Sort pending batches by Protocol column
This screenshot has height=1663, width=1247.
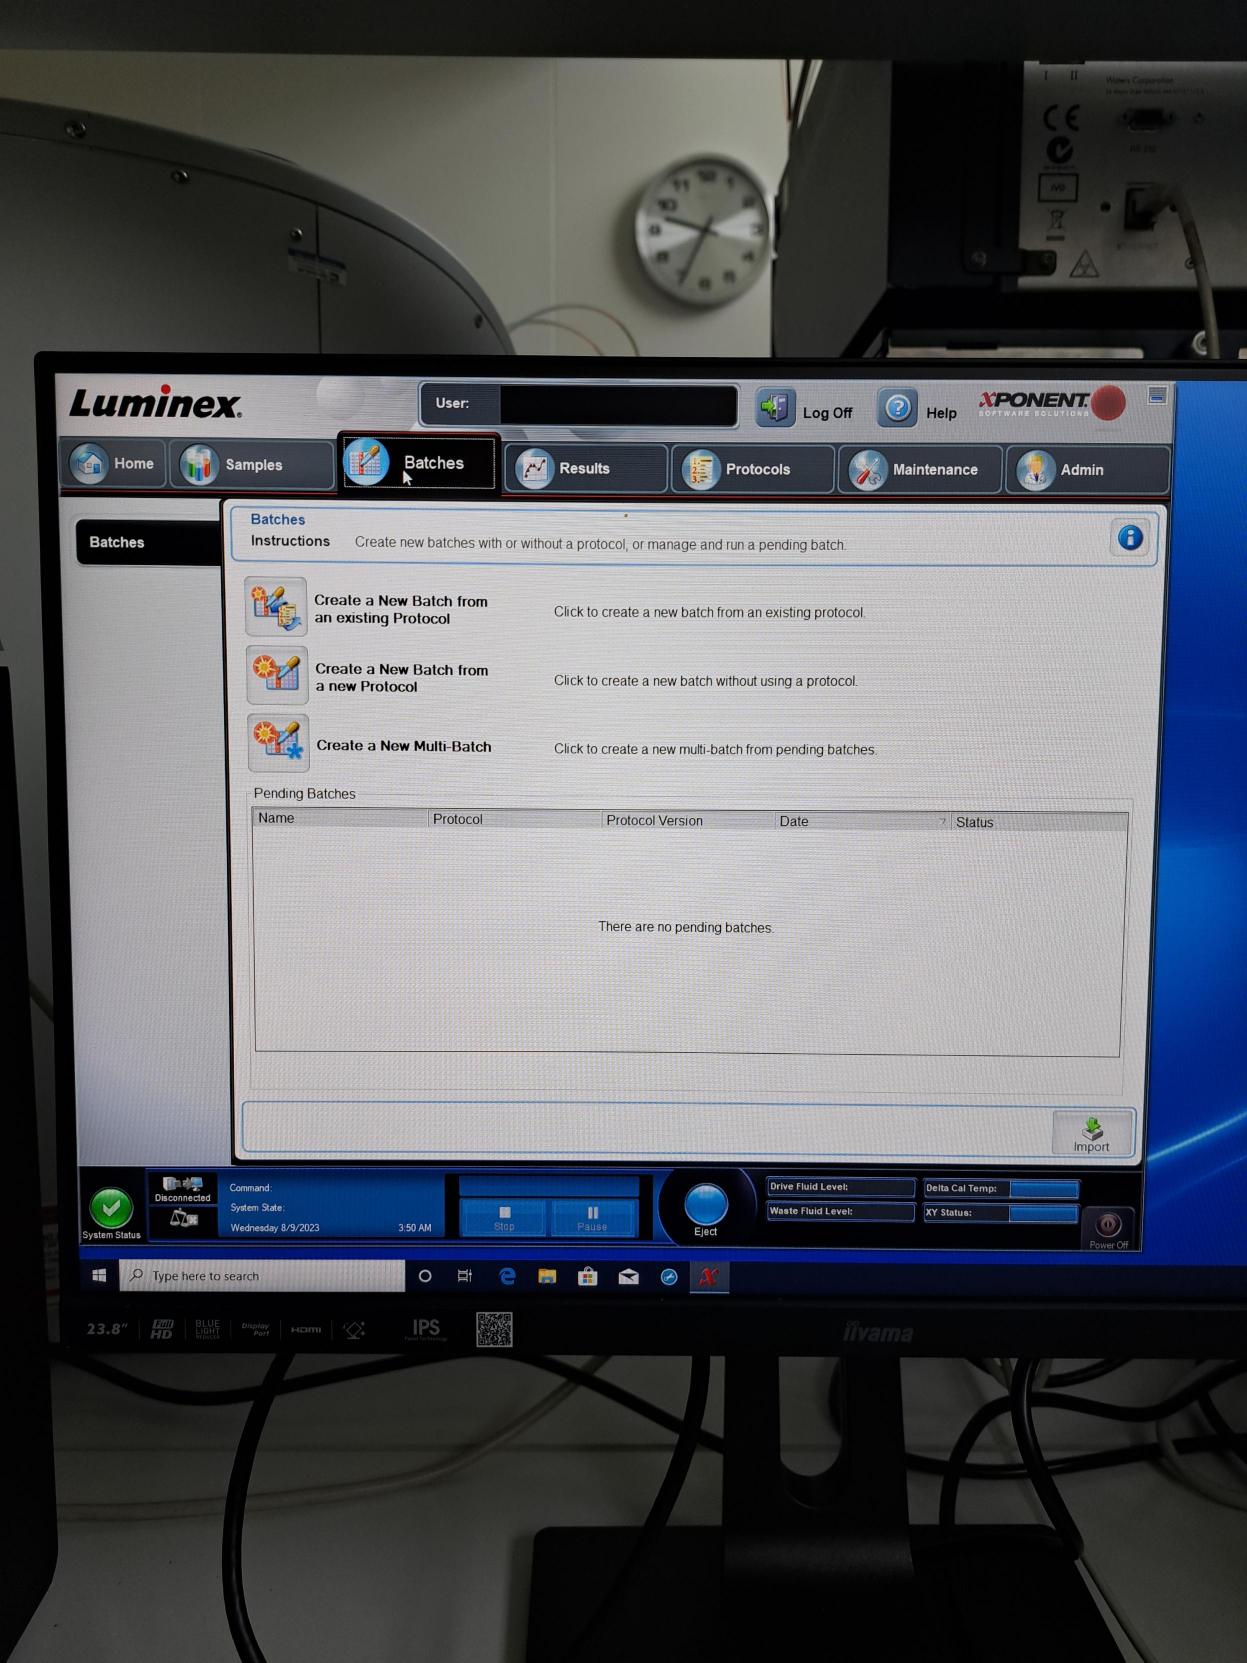coord(514,819)
